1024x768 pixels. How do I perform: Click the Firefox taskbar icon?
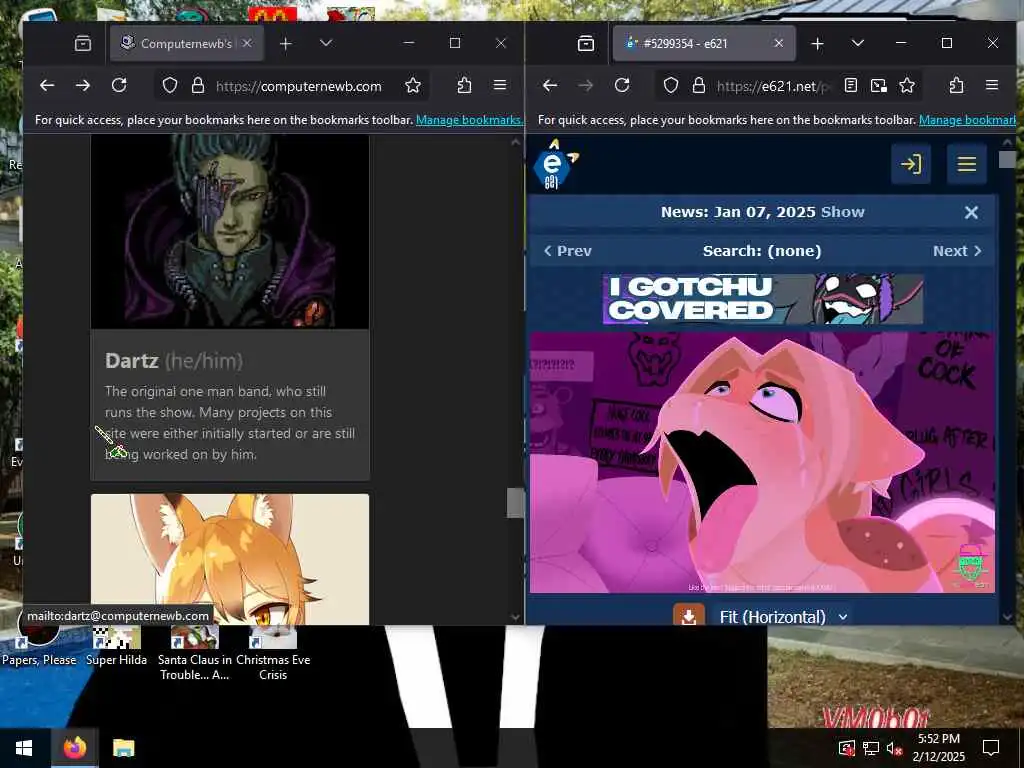pyautogui.click(x=74, y=748)
